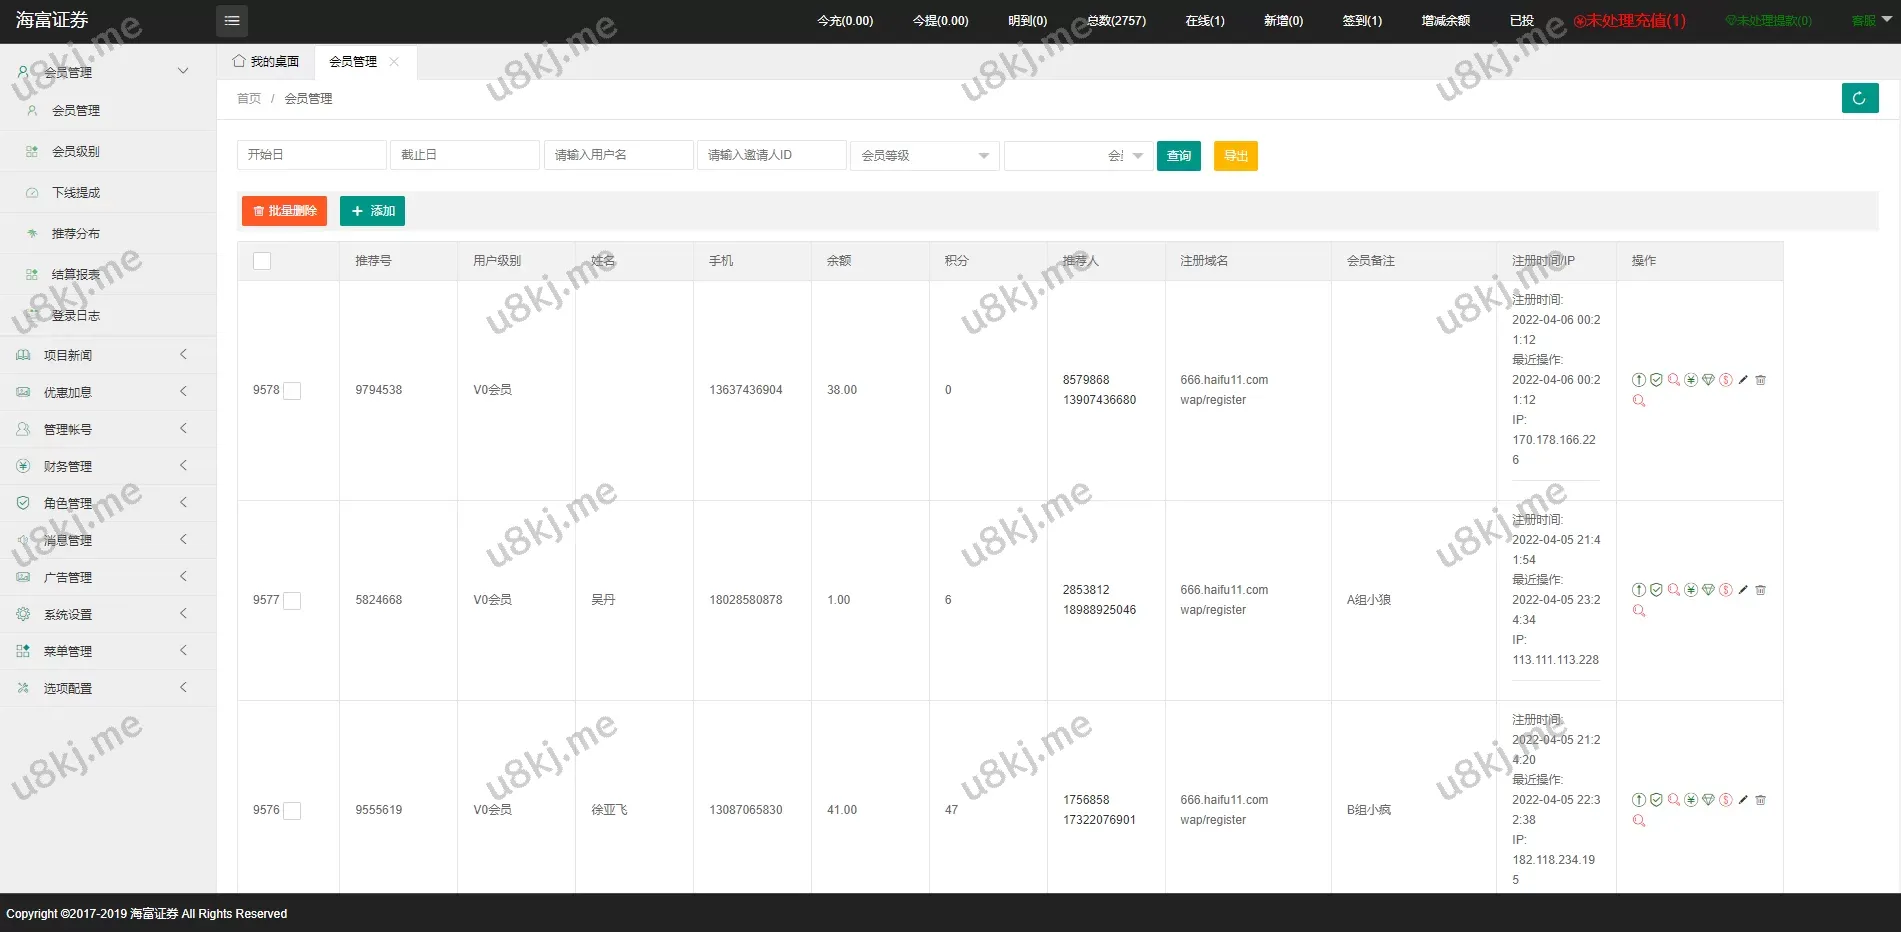The width and height of the screenshot is (1901, 932).
Task: Click the red dollar icon for member 9578
Action: point(1725,380)
